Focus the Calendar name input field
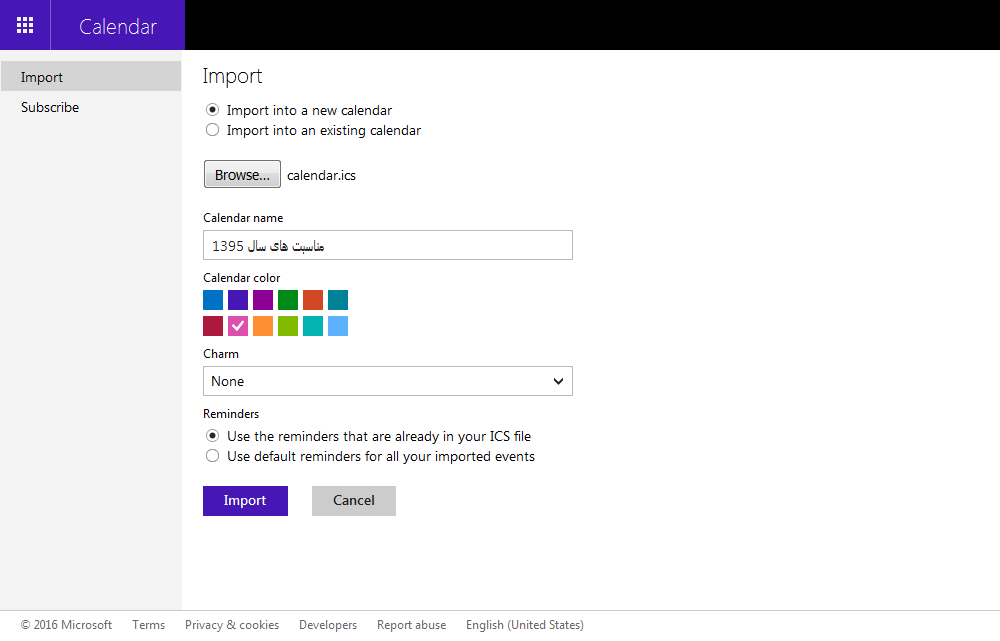Image resolution: width=1000 pixels, height=641 pixels. [388, 245]
